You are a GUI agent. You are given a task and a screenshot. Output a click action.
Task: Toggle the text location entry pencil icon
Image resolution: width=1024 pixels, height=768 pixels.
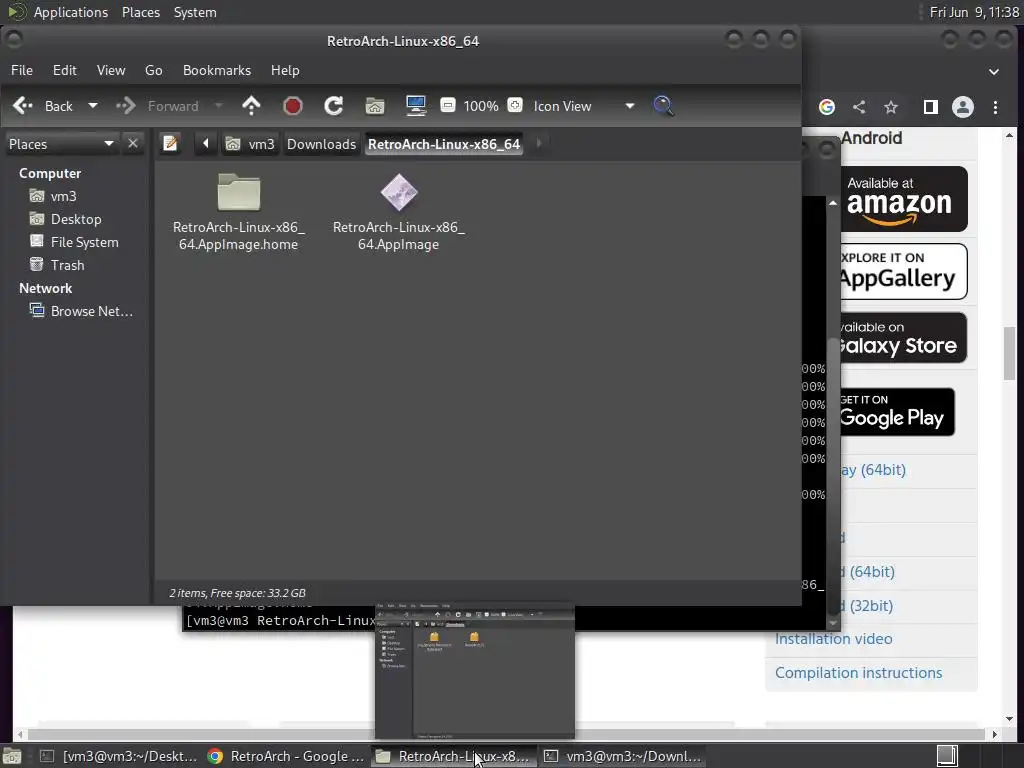170,143
